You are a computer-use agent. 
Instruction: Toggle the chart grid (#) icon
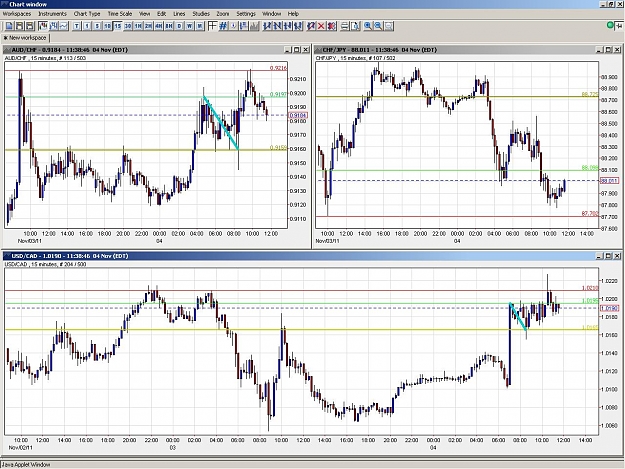point(223,26)
